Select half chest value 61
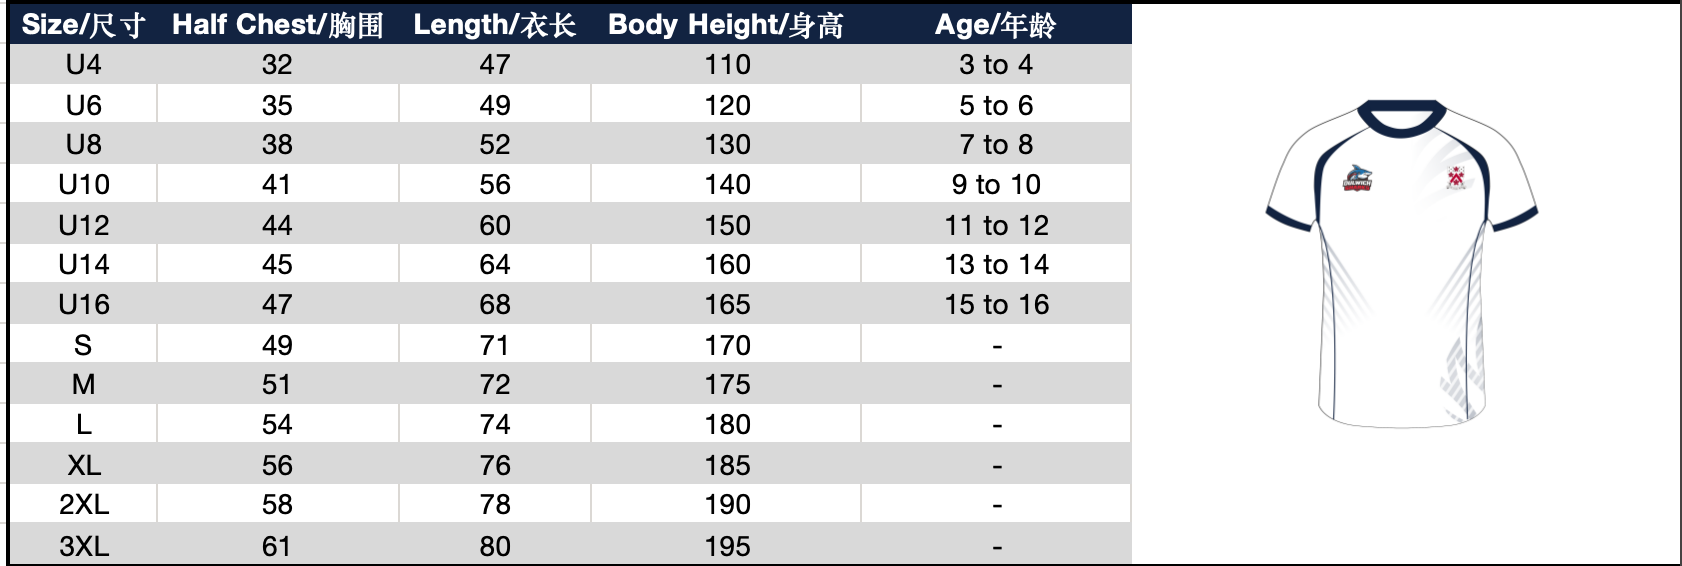 pyautogui.click(x=277, y=546)
